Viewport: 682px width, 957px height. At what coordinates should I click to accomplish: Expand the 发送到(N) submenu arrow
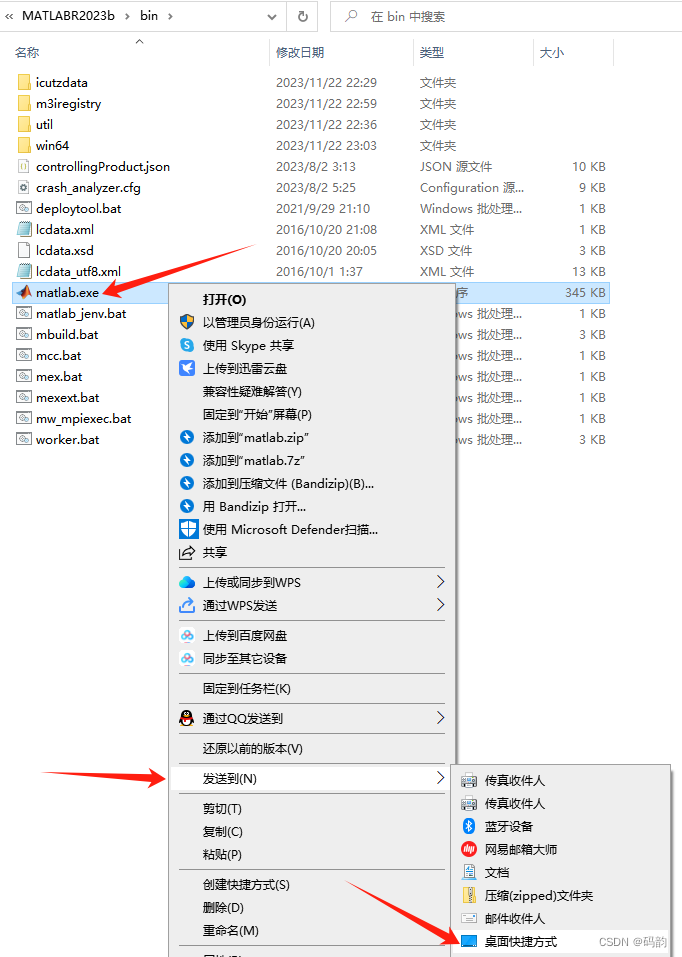[440, 778]
